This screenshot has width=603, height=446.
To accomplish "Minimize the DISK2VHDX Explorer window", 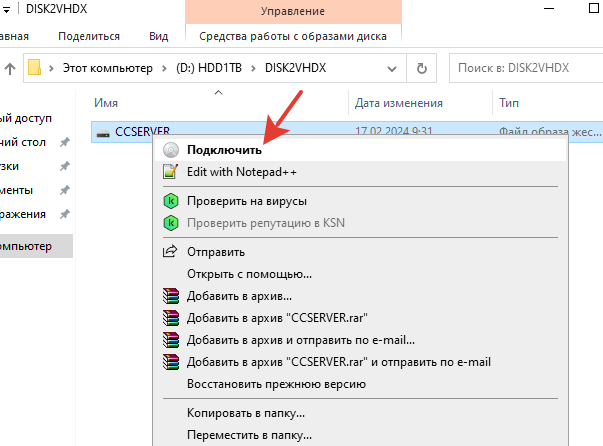I will coord(549,8).
